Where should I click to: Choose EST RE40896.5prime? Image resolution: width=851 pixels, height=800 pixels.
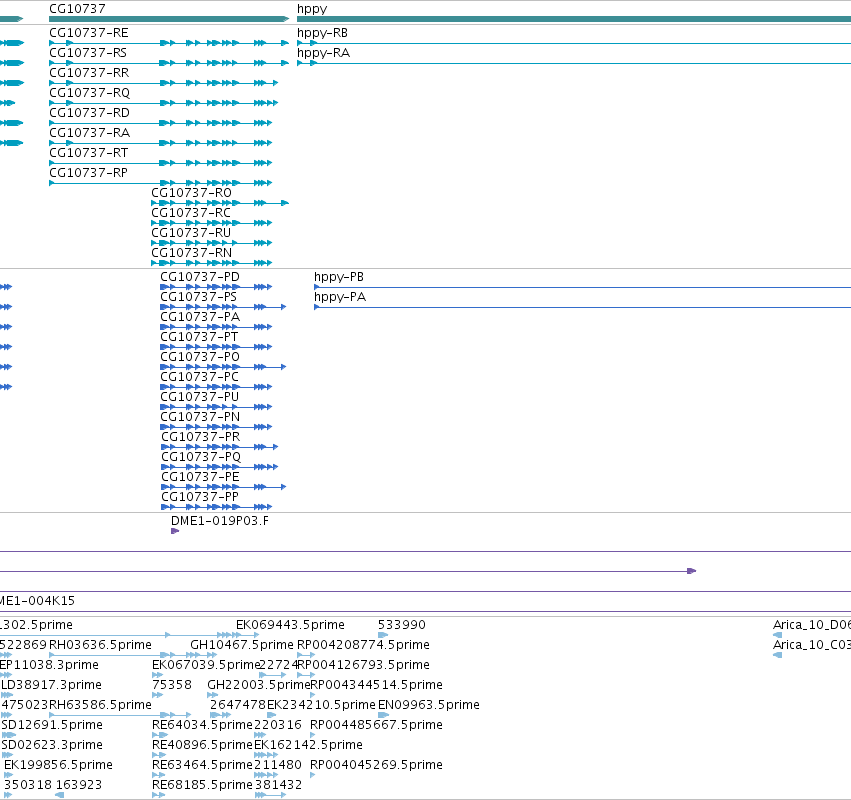202,745
